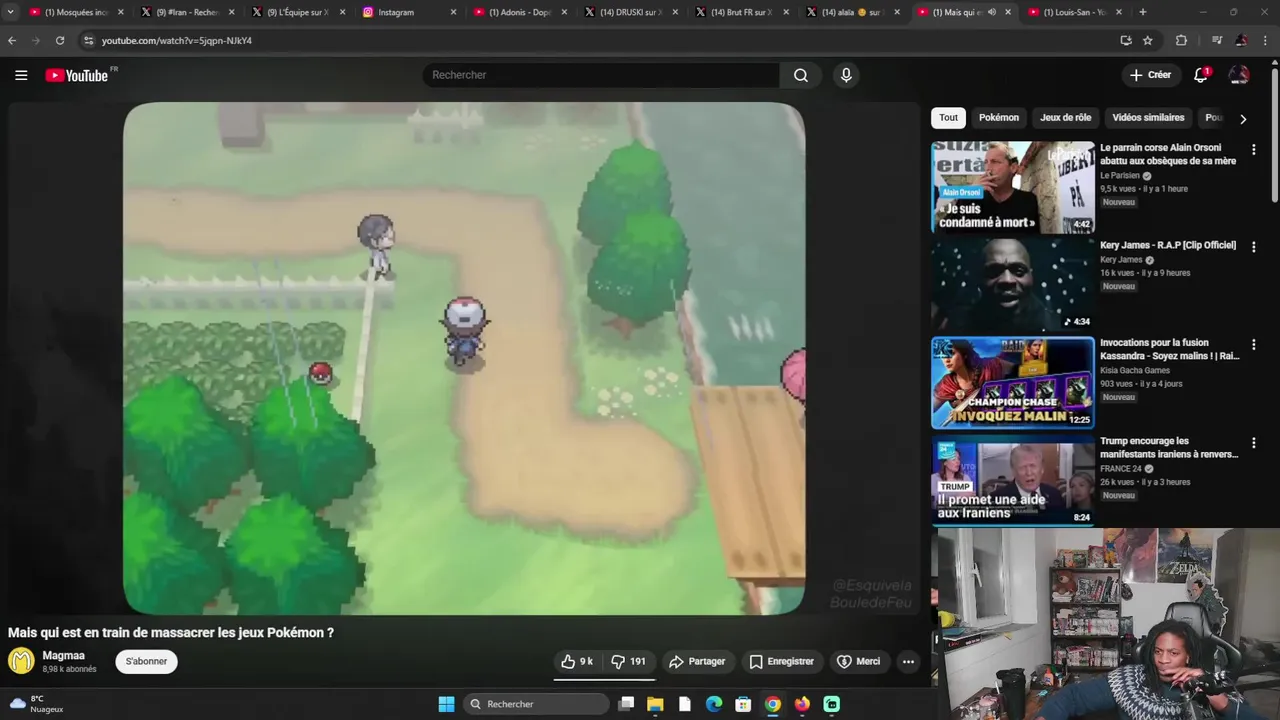Screen dimensions: 1280x720
Task: Click the install app icon in address bar
Action: 1126,40
